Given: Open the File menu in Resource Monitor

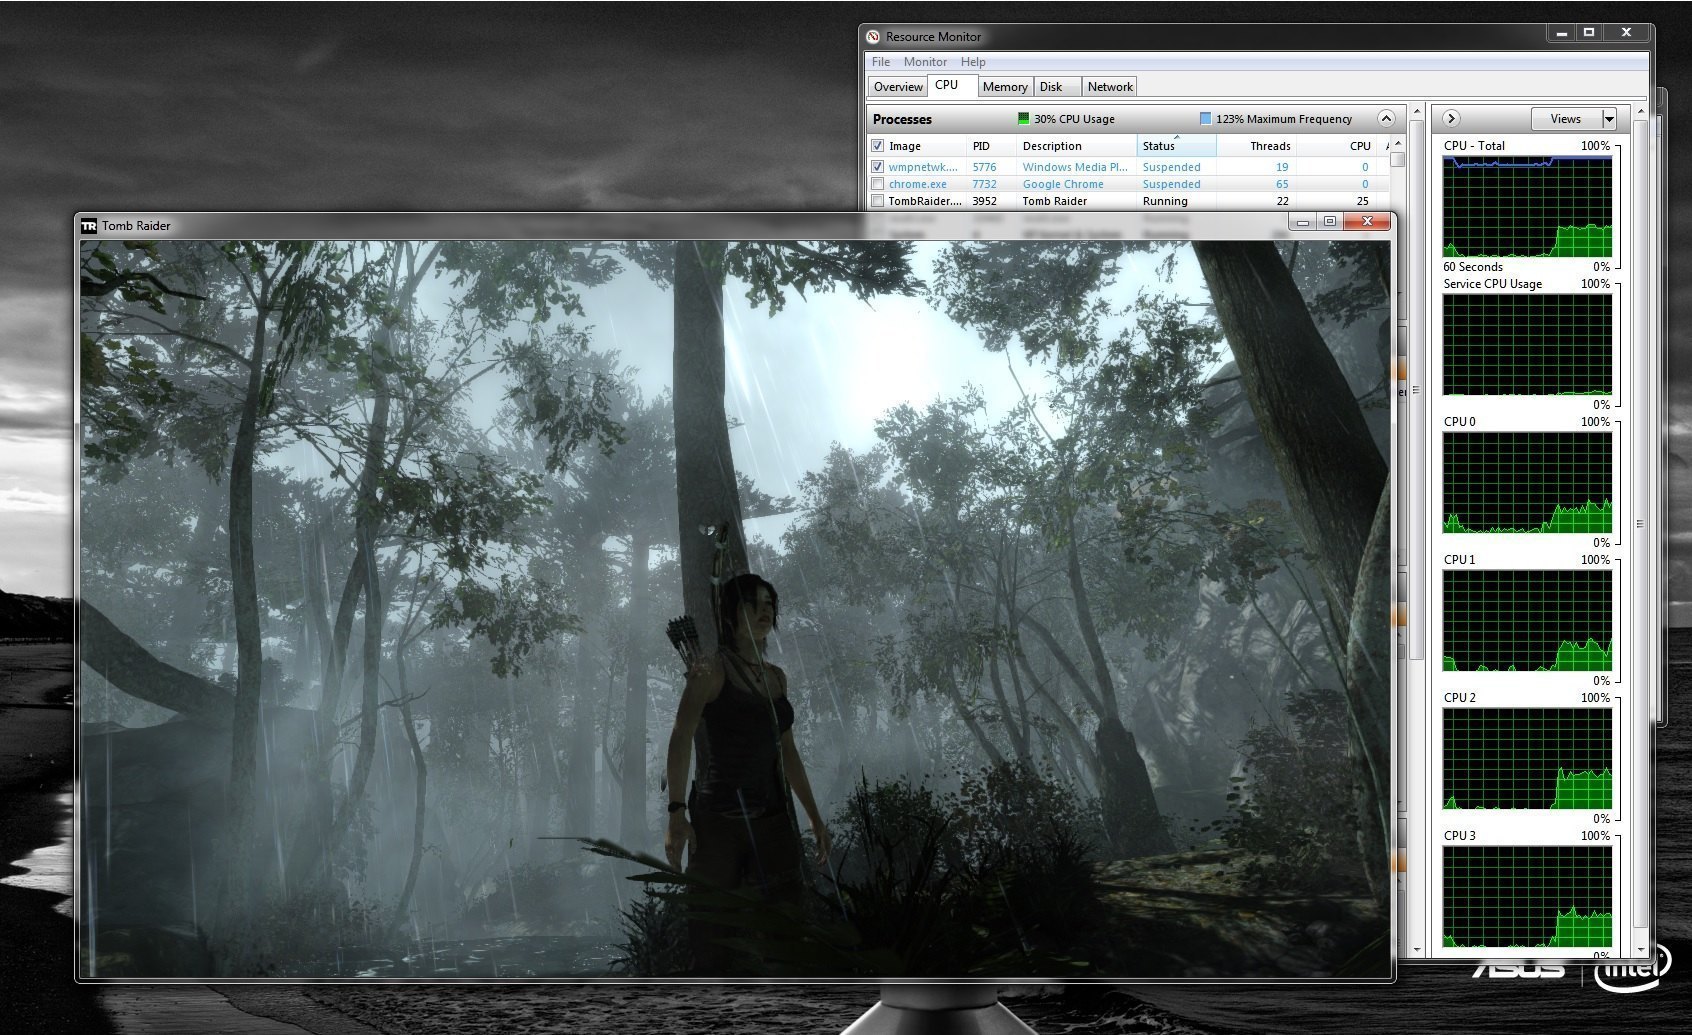Looking at the screenshot, I should tap(881, 62).
